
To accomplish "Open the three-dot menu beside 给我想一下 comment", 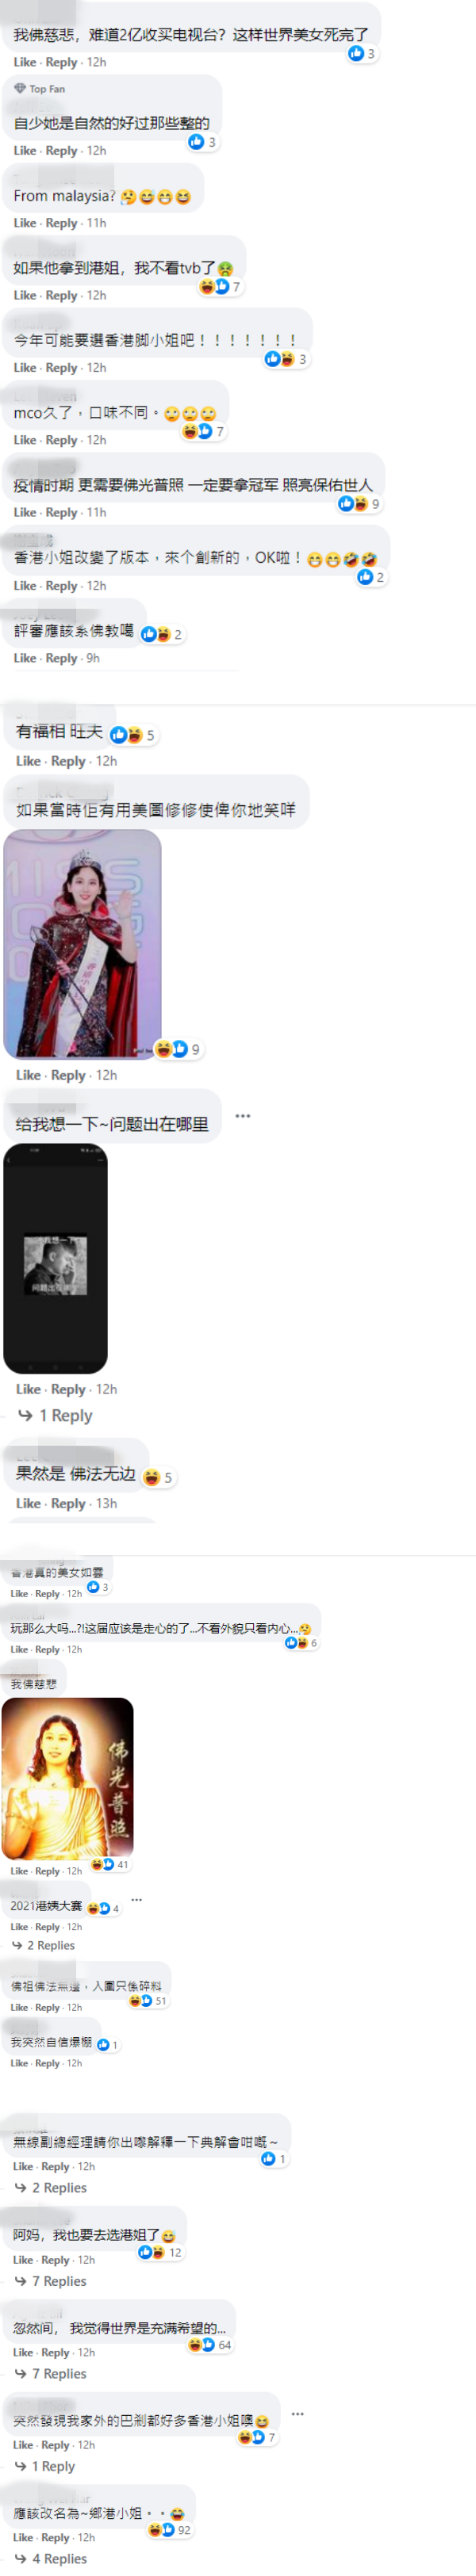I will point(243,1115).
